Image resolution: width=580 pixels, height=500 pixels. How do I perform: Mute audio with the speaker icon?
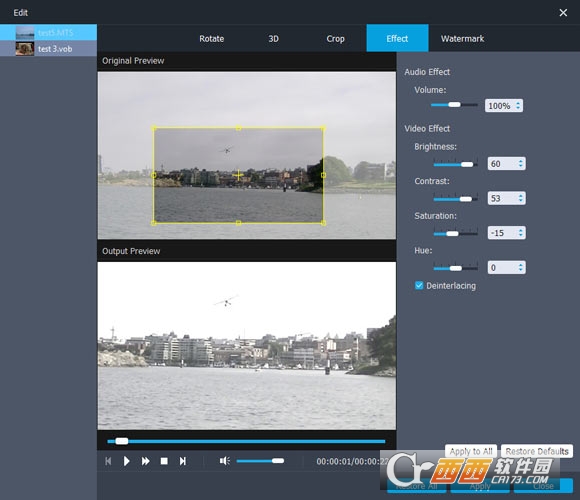[225, 461]
